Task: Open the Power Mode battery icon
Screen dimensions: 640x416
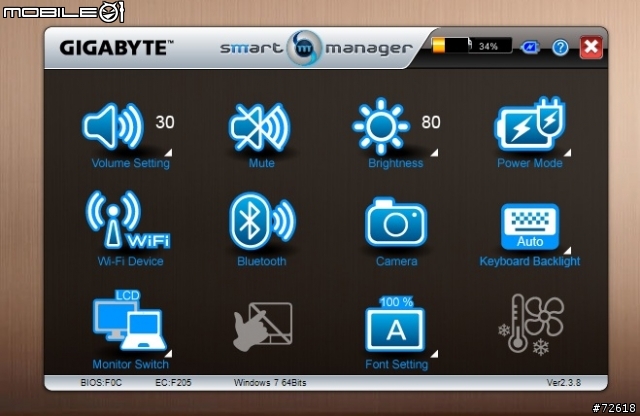Action: (530, 124)
